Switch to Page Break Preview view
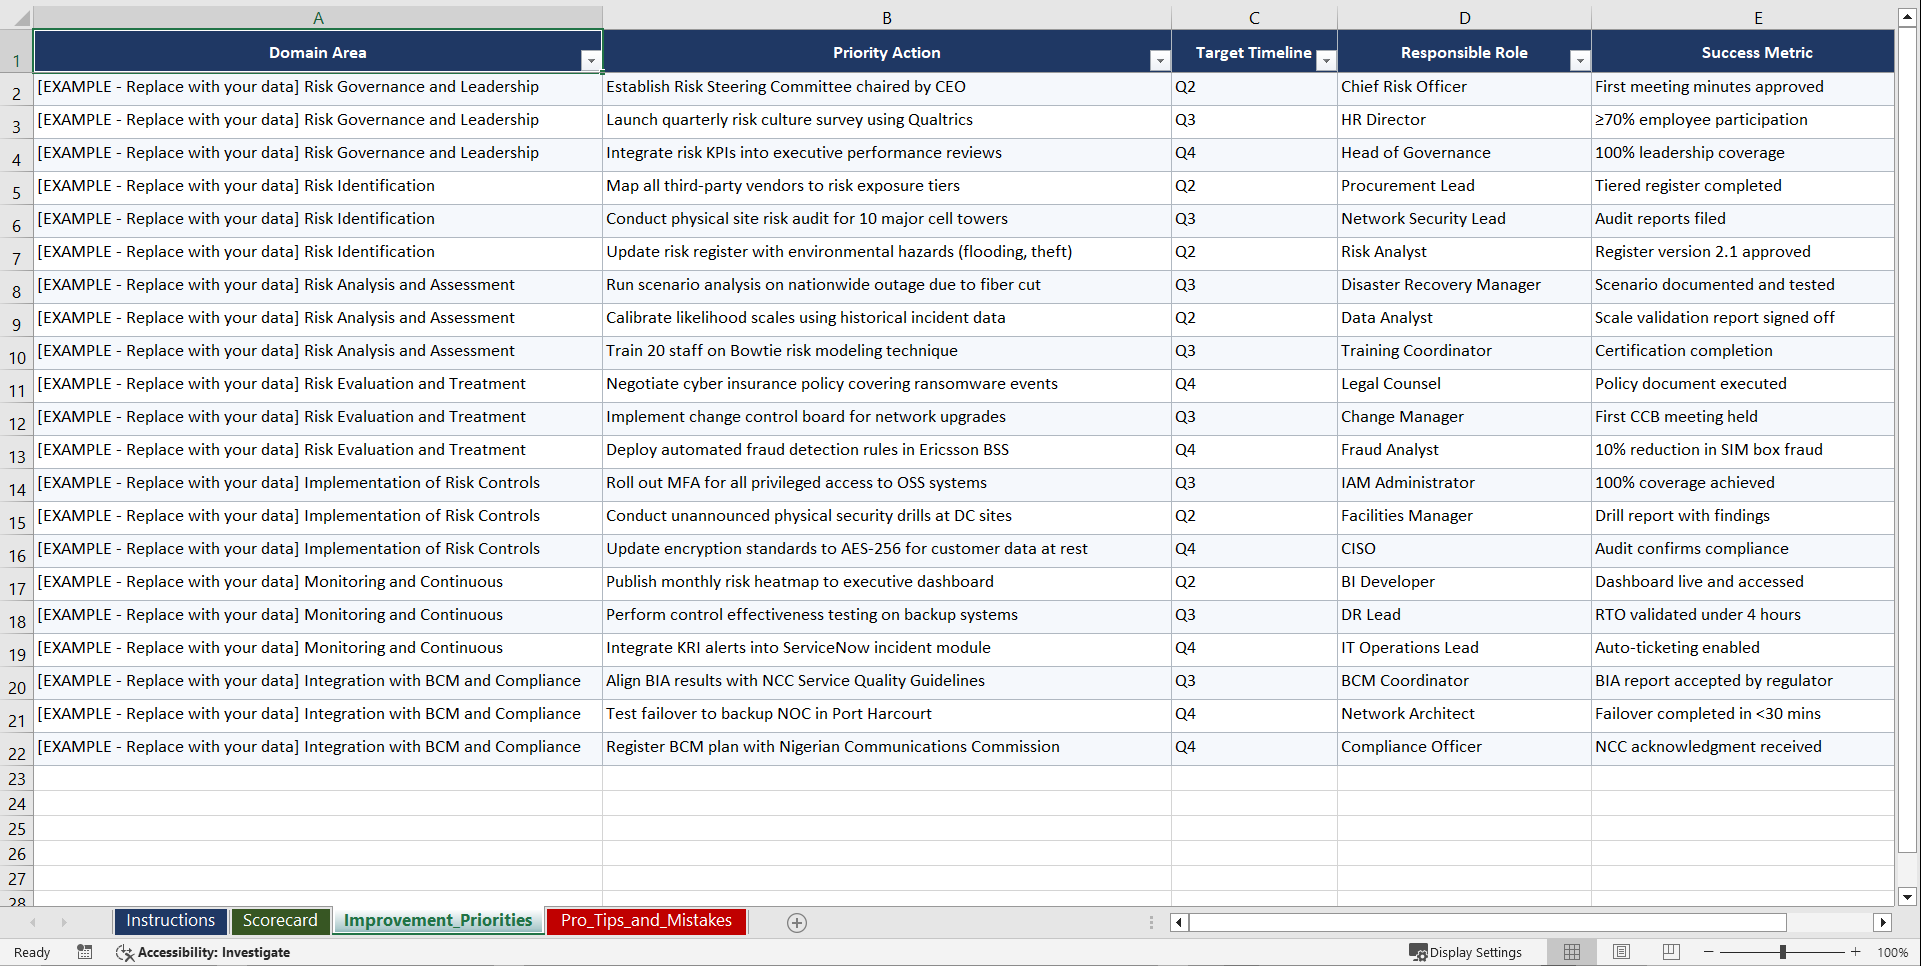Screen dimensions: 1921x966 tap(1670, 952)
